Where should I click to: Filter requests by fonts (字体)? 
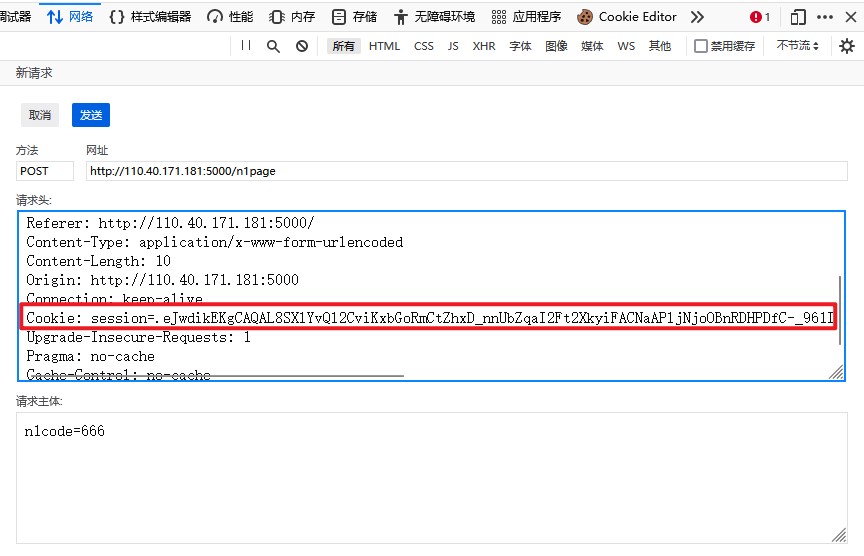[x=520, y=46]
